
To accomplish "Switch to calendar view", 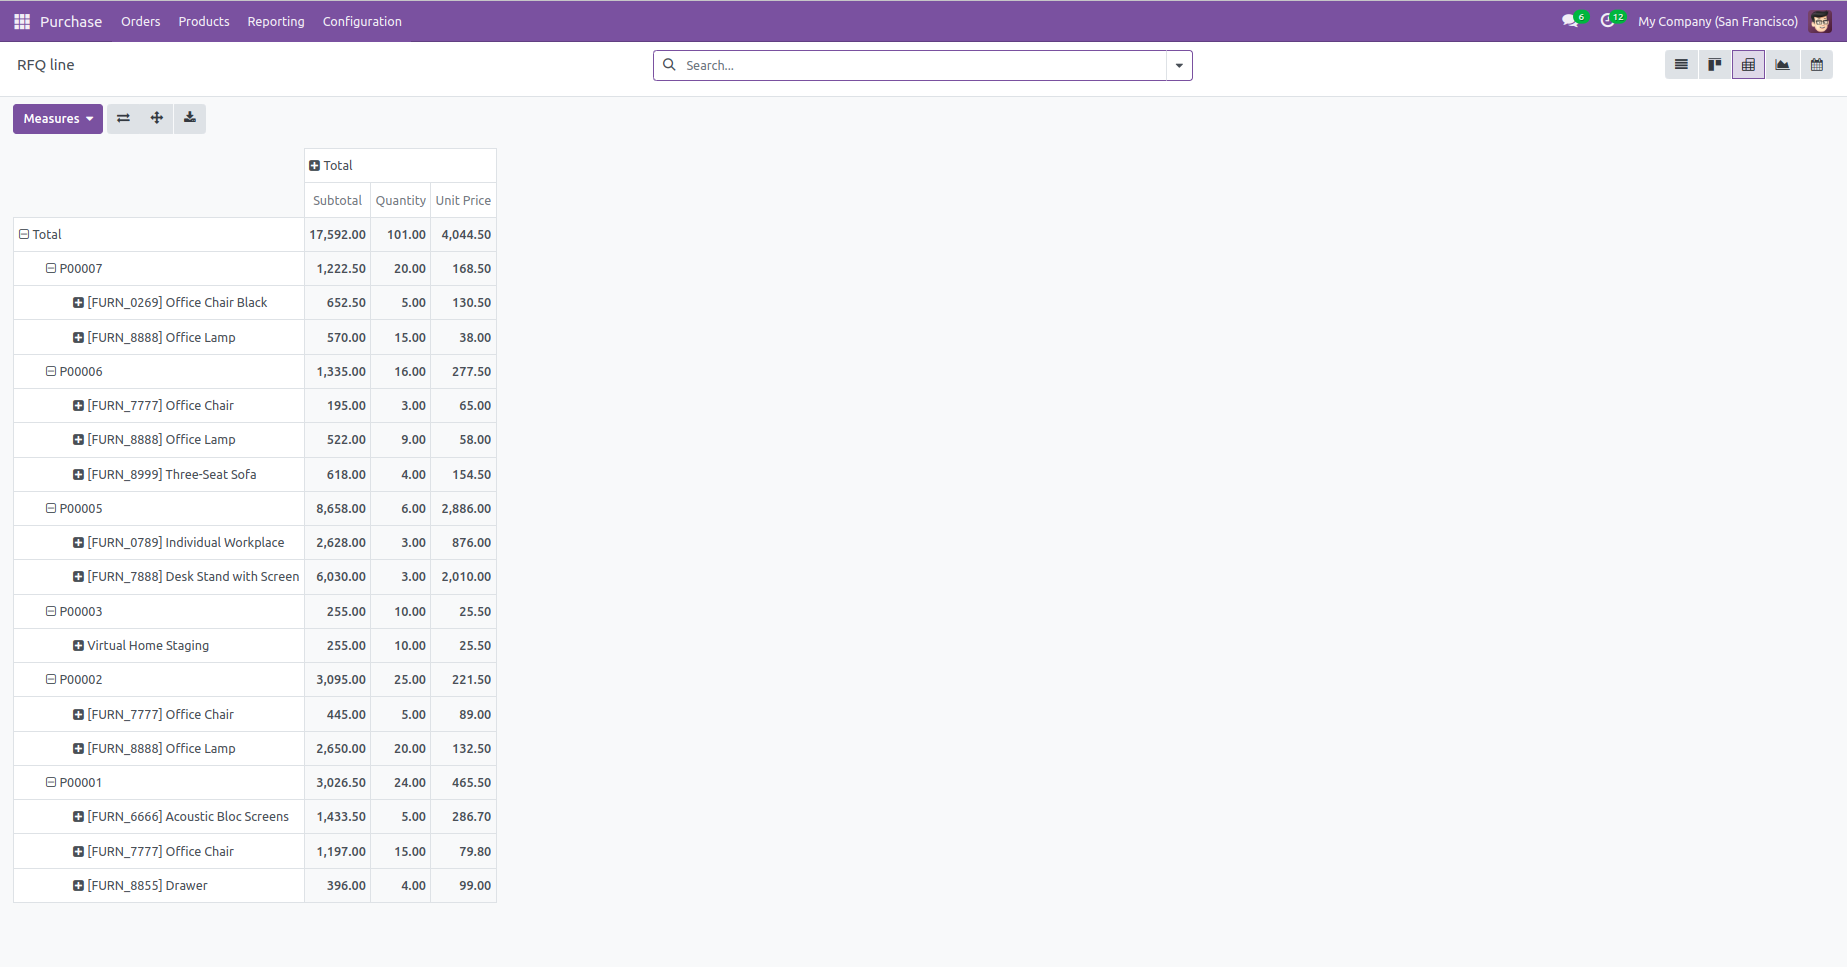I will click(x=1816, y=65).
